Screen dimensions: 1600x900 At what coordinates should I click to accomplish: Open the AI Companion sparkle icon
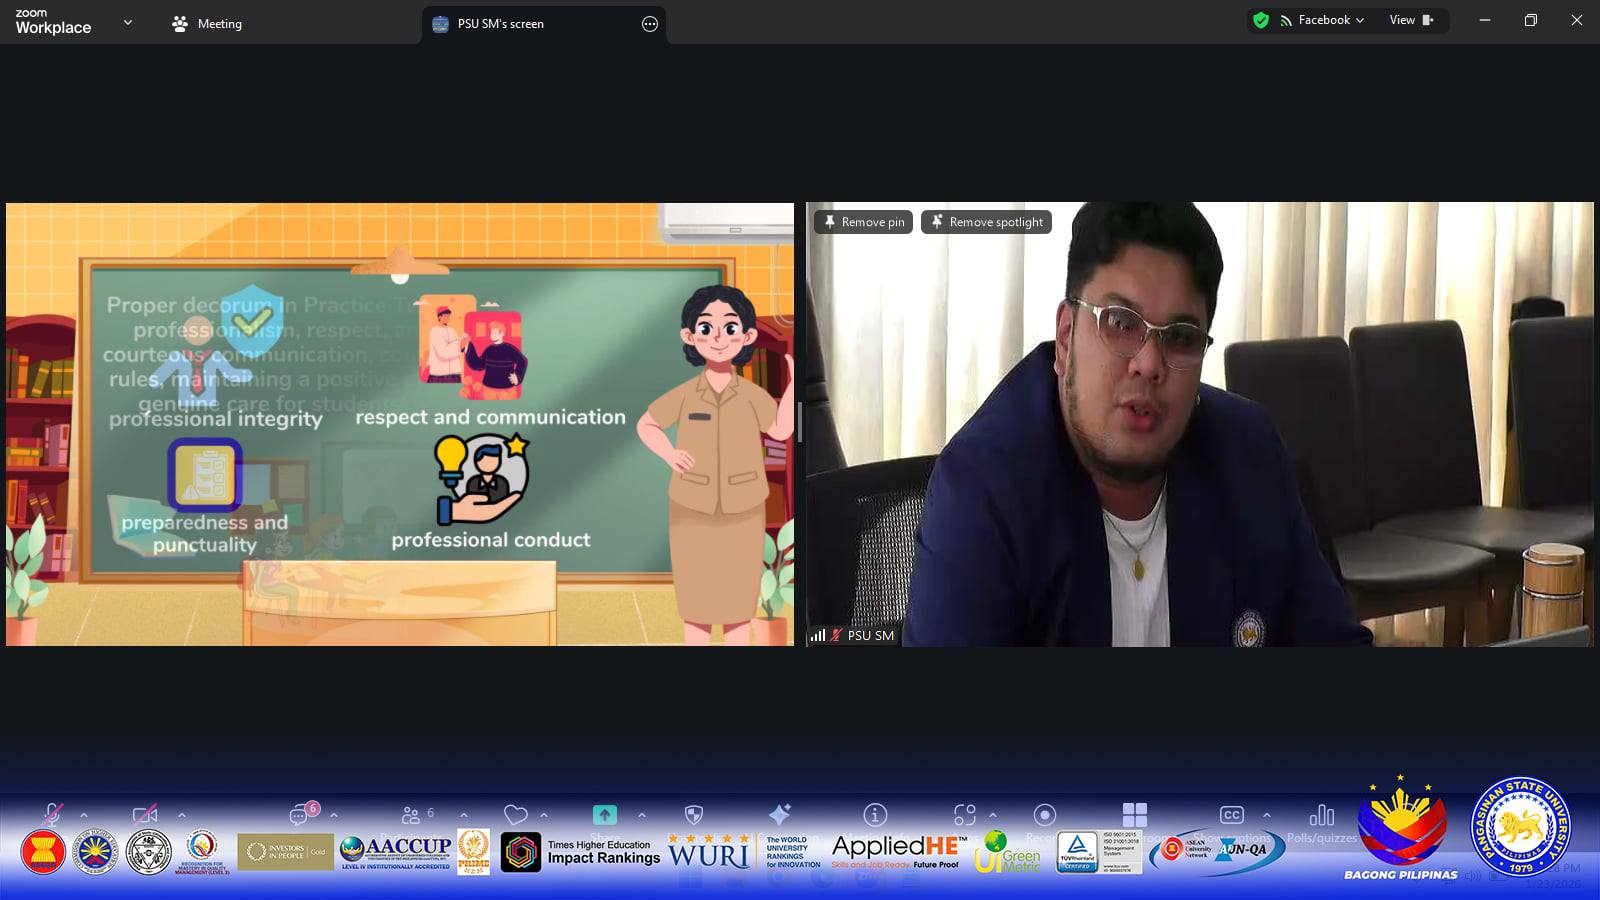click(x=780, y=814)
